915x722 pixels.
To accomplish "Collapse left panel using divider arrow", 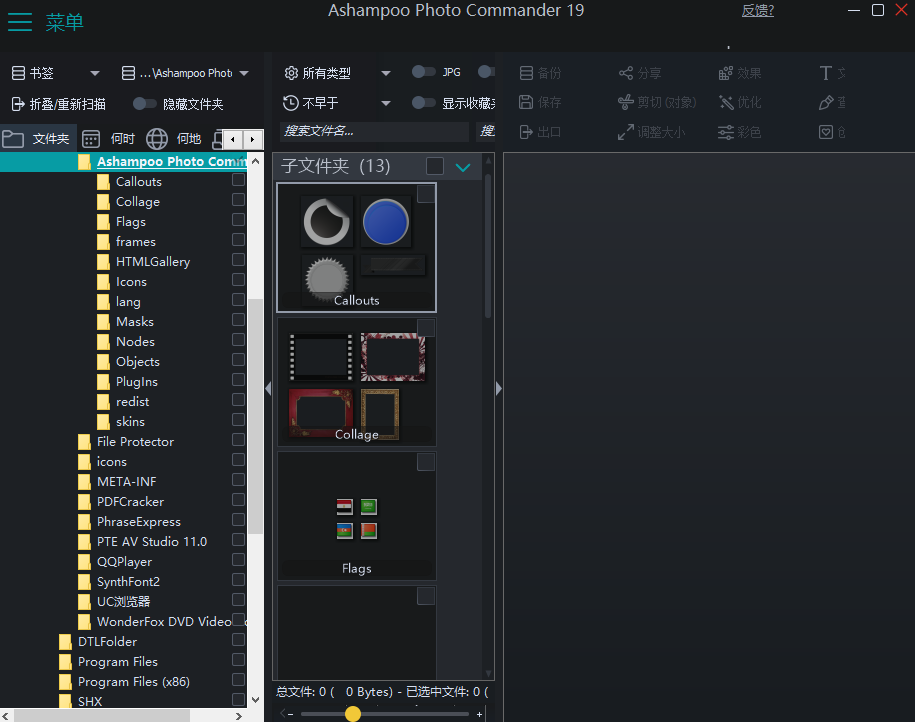I will click(268, 388).
